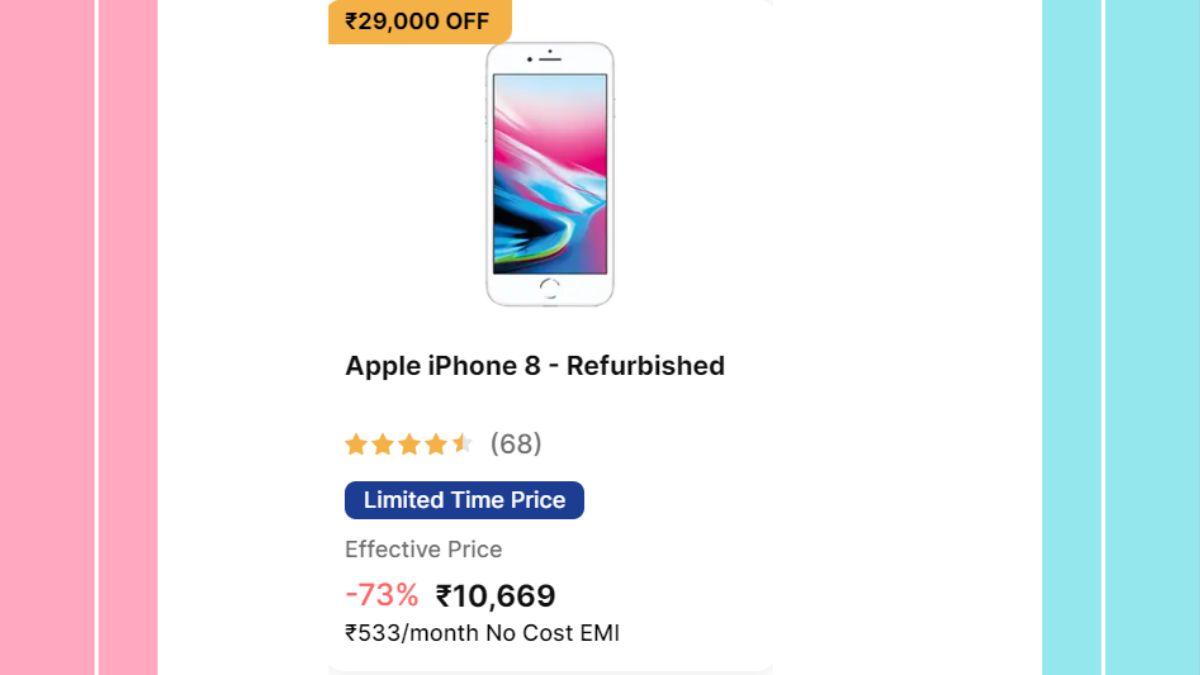Click the first rating star
1200x675 pixels.
[x=356, y=444]
